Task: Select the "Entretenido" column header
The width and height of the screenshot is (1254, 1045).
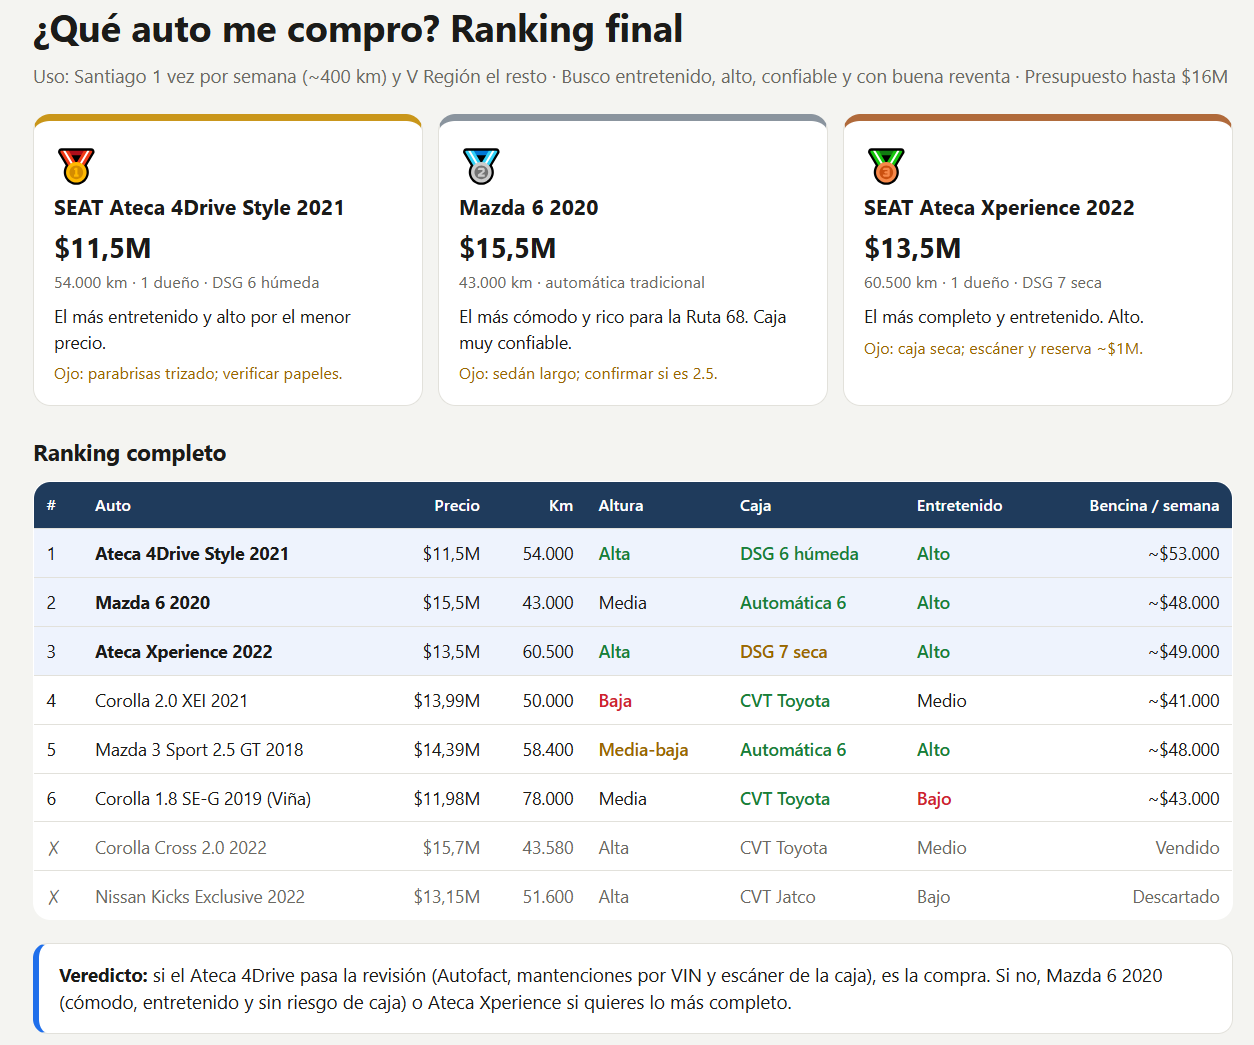Action: pos(959,506)
